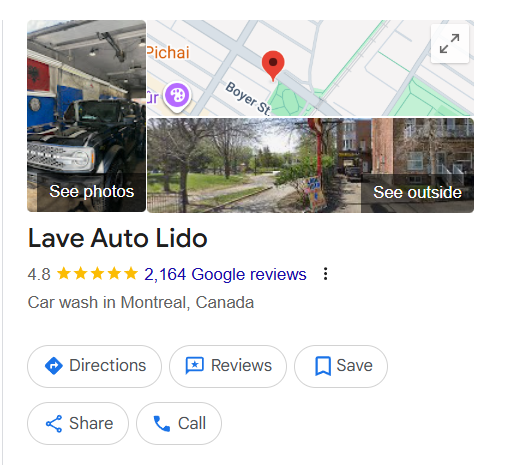The width and height of the screenshot is (517, 465).
Task: View See photos car wash thumbnail
Action: click(x=87, y=116)
